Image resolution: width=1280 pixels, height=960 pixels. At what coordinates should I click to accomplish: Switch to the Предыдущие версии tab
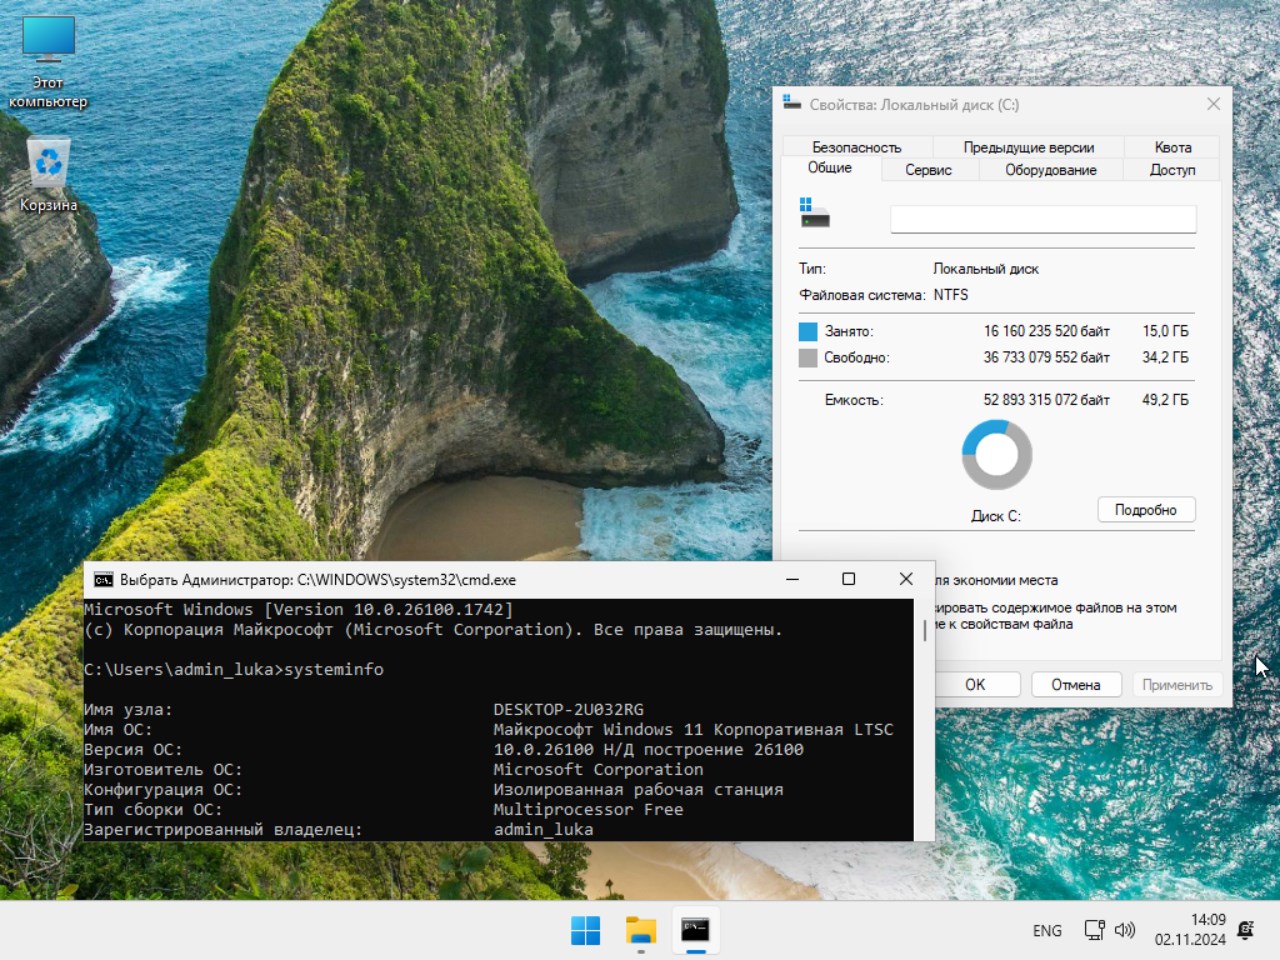tap(1029, 147)
